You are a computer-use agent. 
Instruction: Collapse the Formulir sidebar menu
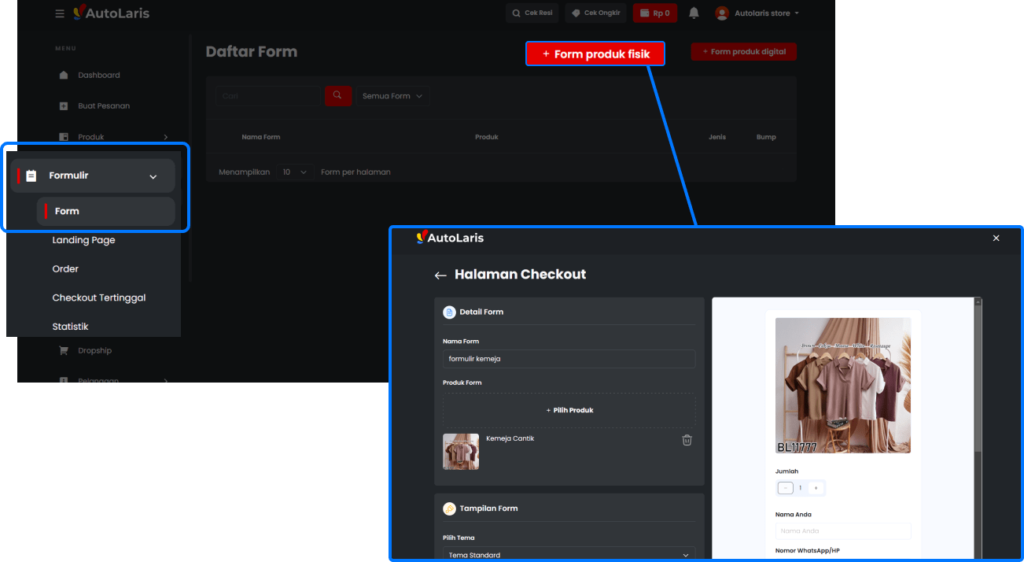[x=93, y=176]
